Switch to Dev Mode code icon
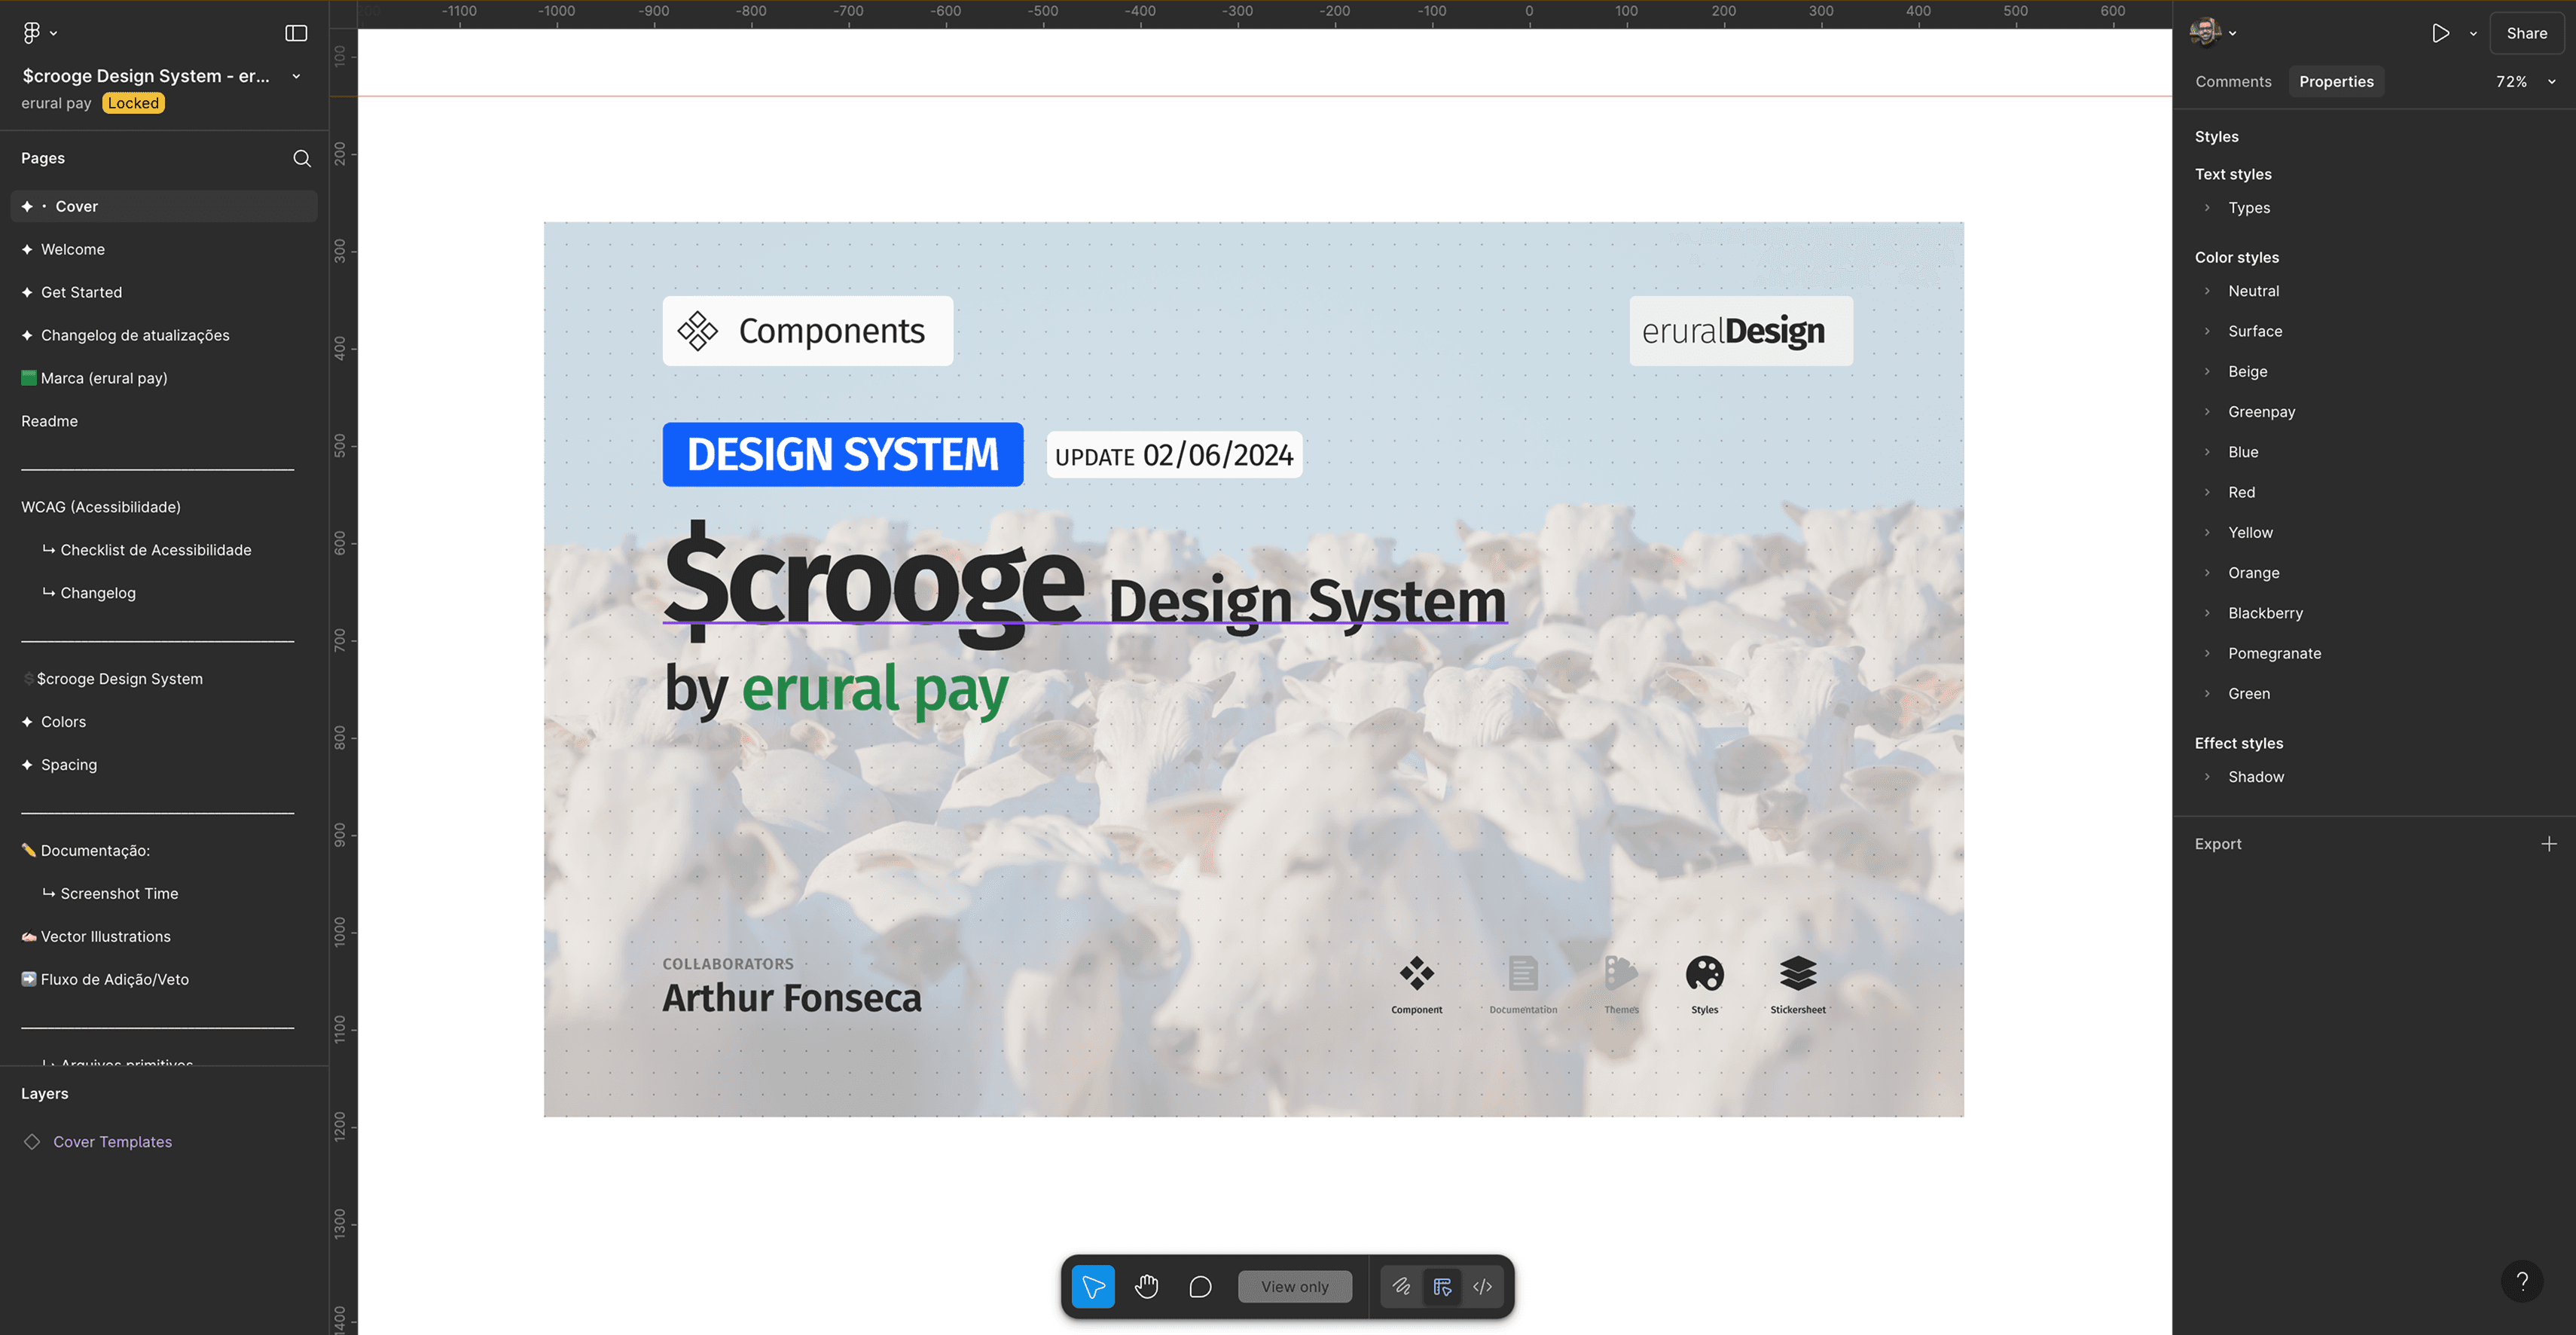2576x1335 pixels. 1482,1286
